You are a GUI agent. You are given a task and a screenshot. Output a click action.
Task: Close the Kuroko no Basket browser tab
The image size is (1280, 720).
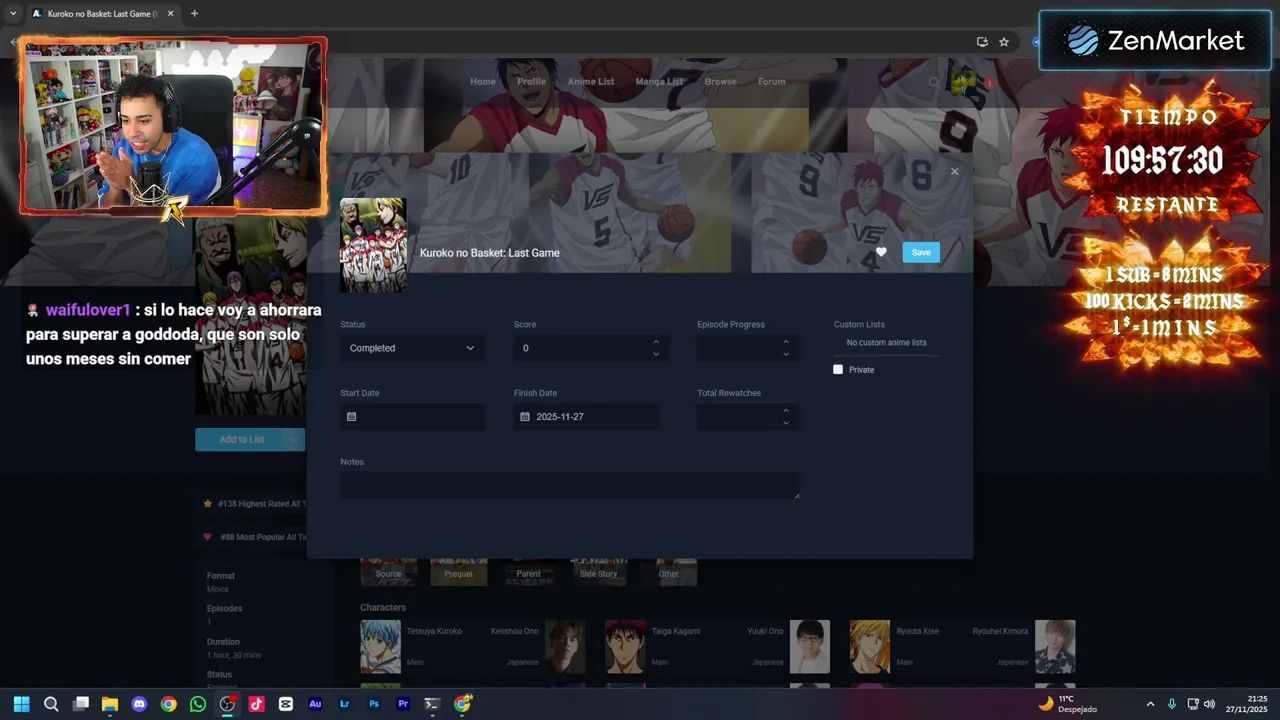pos(170,14)
